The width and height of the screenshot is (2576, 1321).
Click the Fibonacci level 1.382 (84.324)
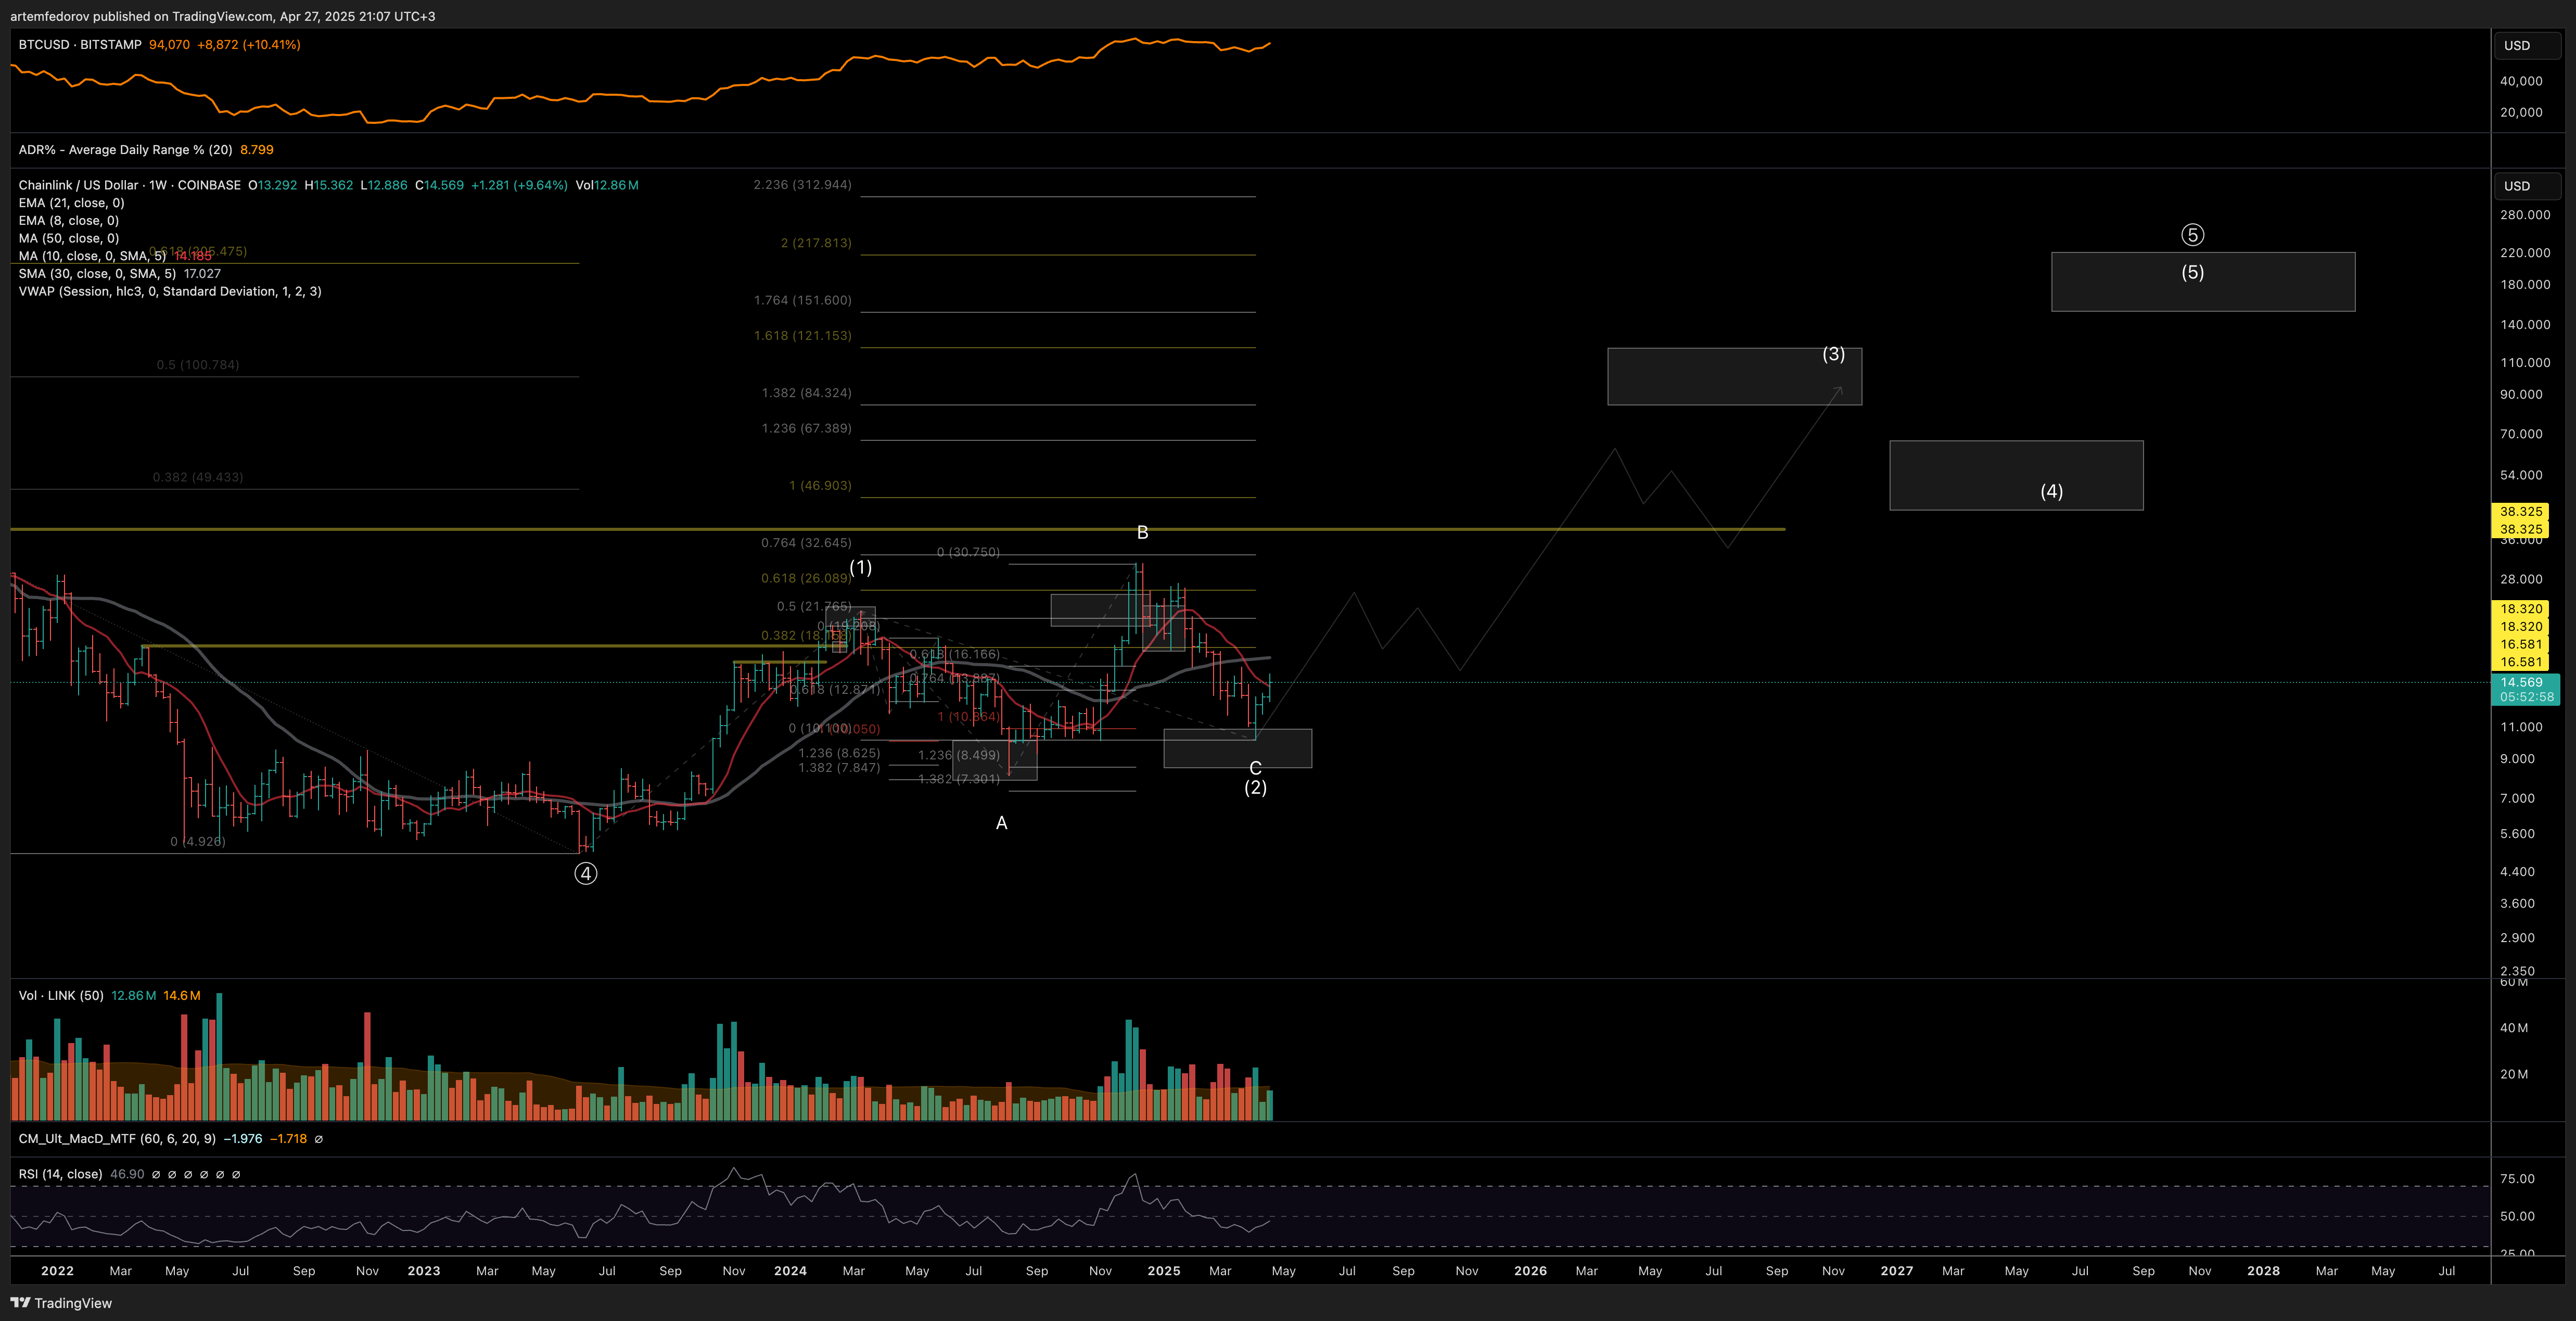tap(806, 393)
